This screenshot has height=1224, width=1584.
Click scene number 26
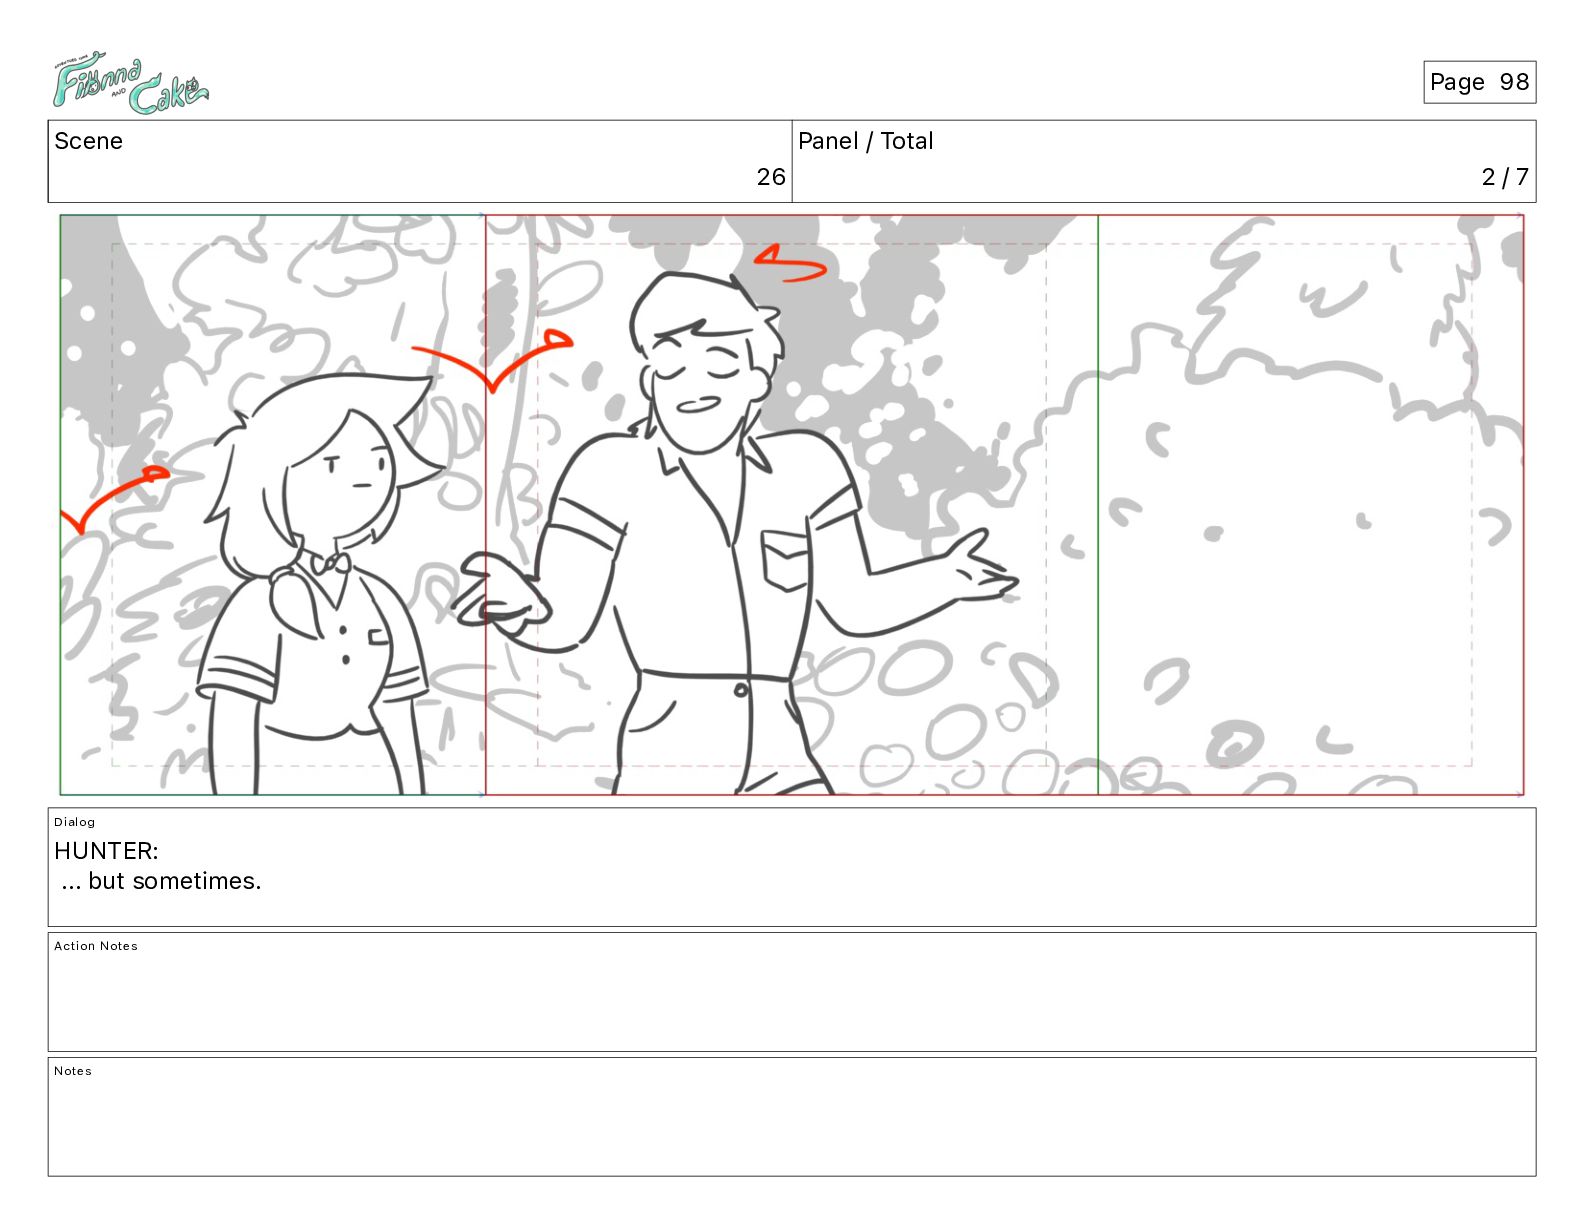[770, 177]
